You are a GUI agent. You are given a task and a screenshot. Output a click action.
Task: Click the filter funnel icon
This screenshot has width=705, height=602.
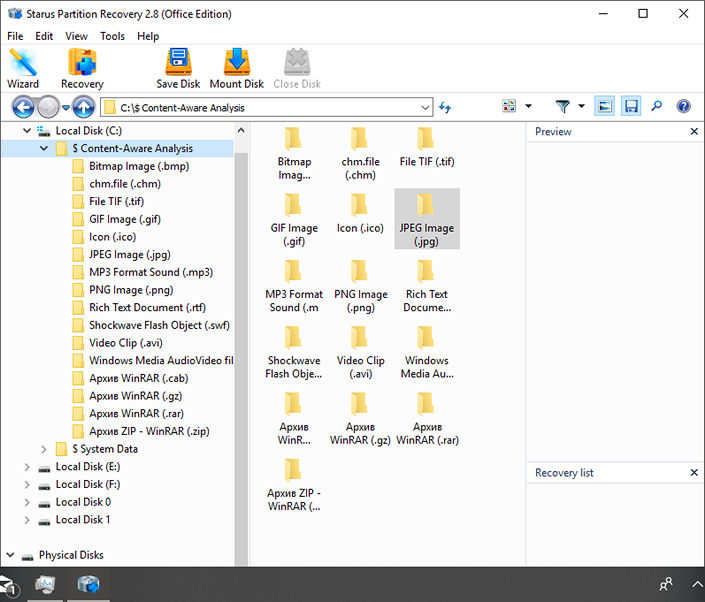coord(562,106)
